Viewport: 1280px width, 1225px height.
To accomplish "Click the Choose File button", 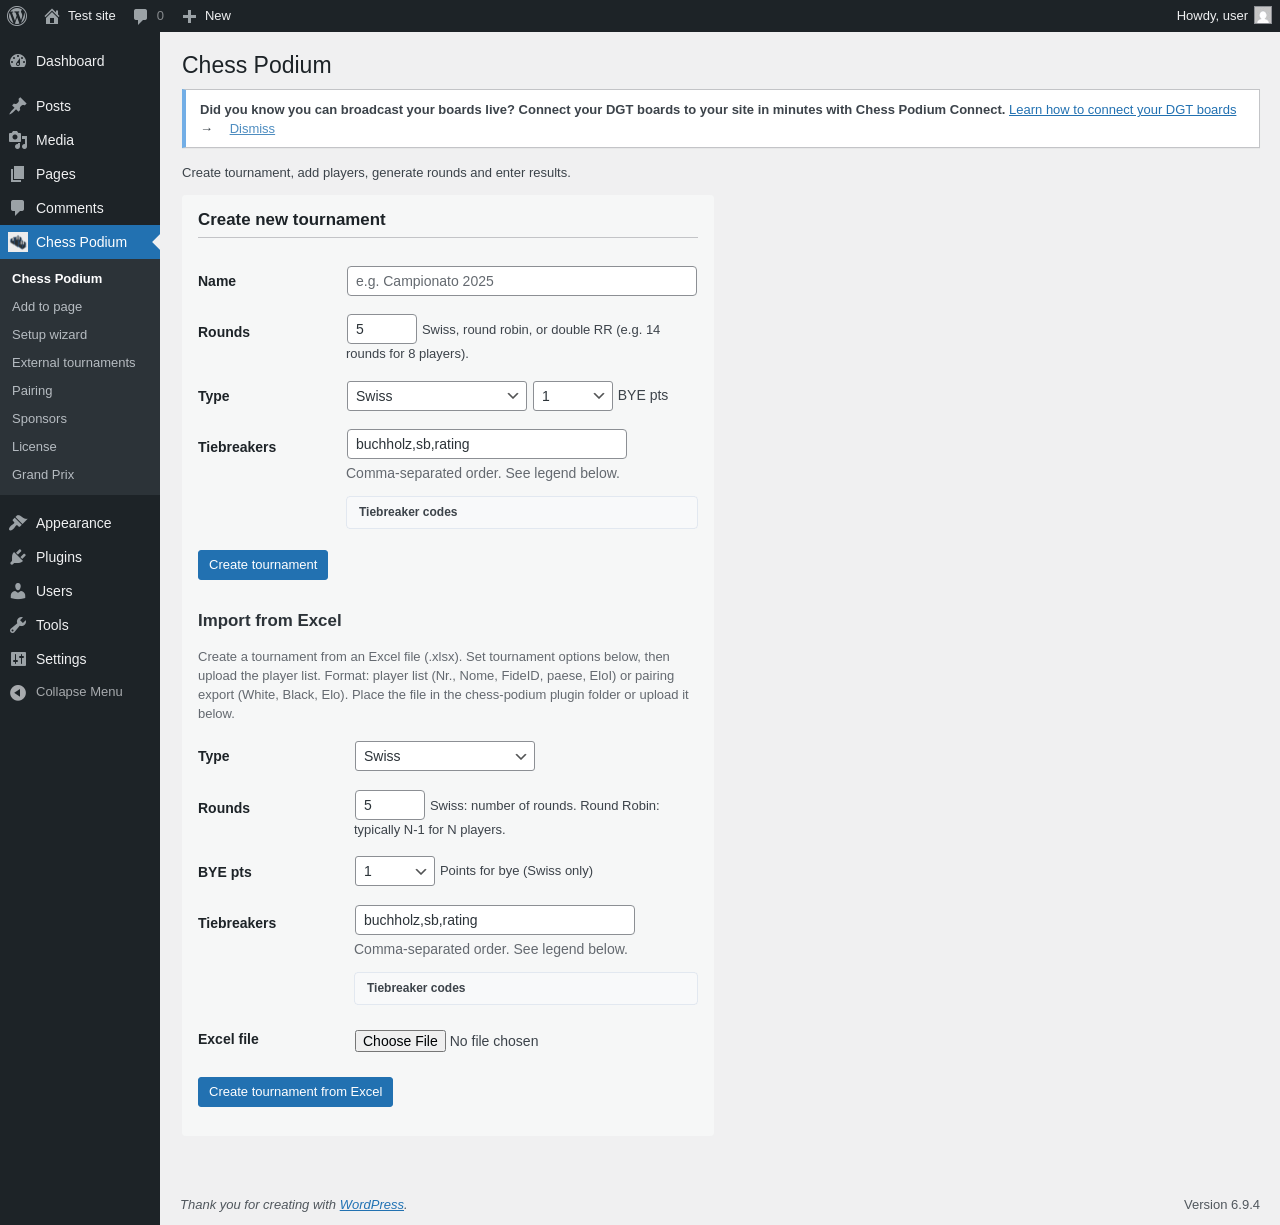I will [x=400, y=1041].
